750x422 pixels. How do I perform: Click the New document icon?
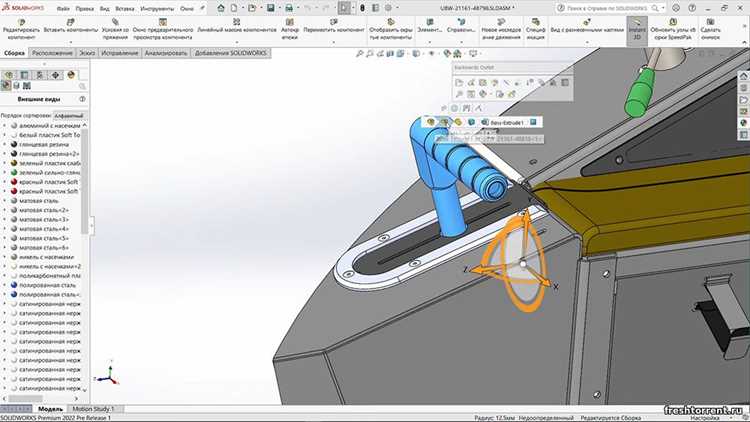coord(234,8)
